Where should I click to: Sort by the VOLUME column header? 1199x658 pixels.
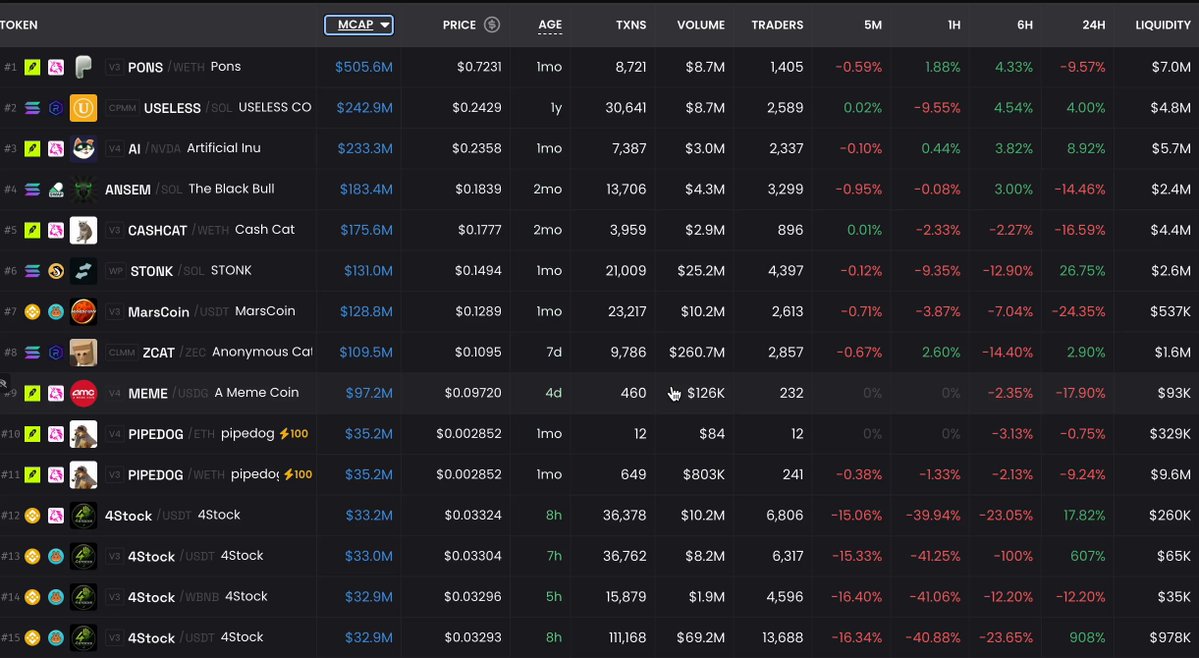click(700, 25)
